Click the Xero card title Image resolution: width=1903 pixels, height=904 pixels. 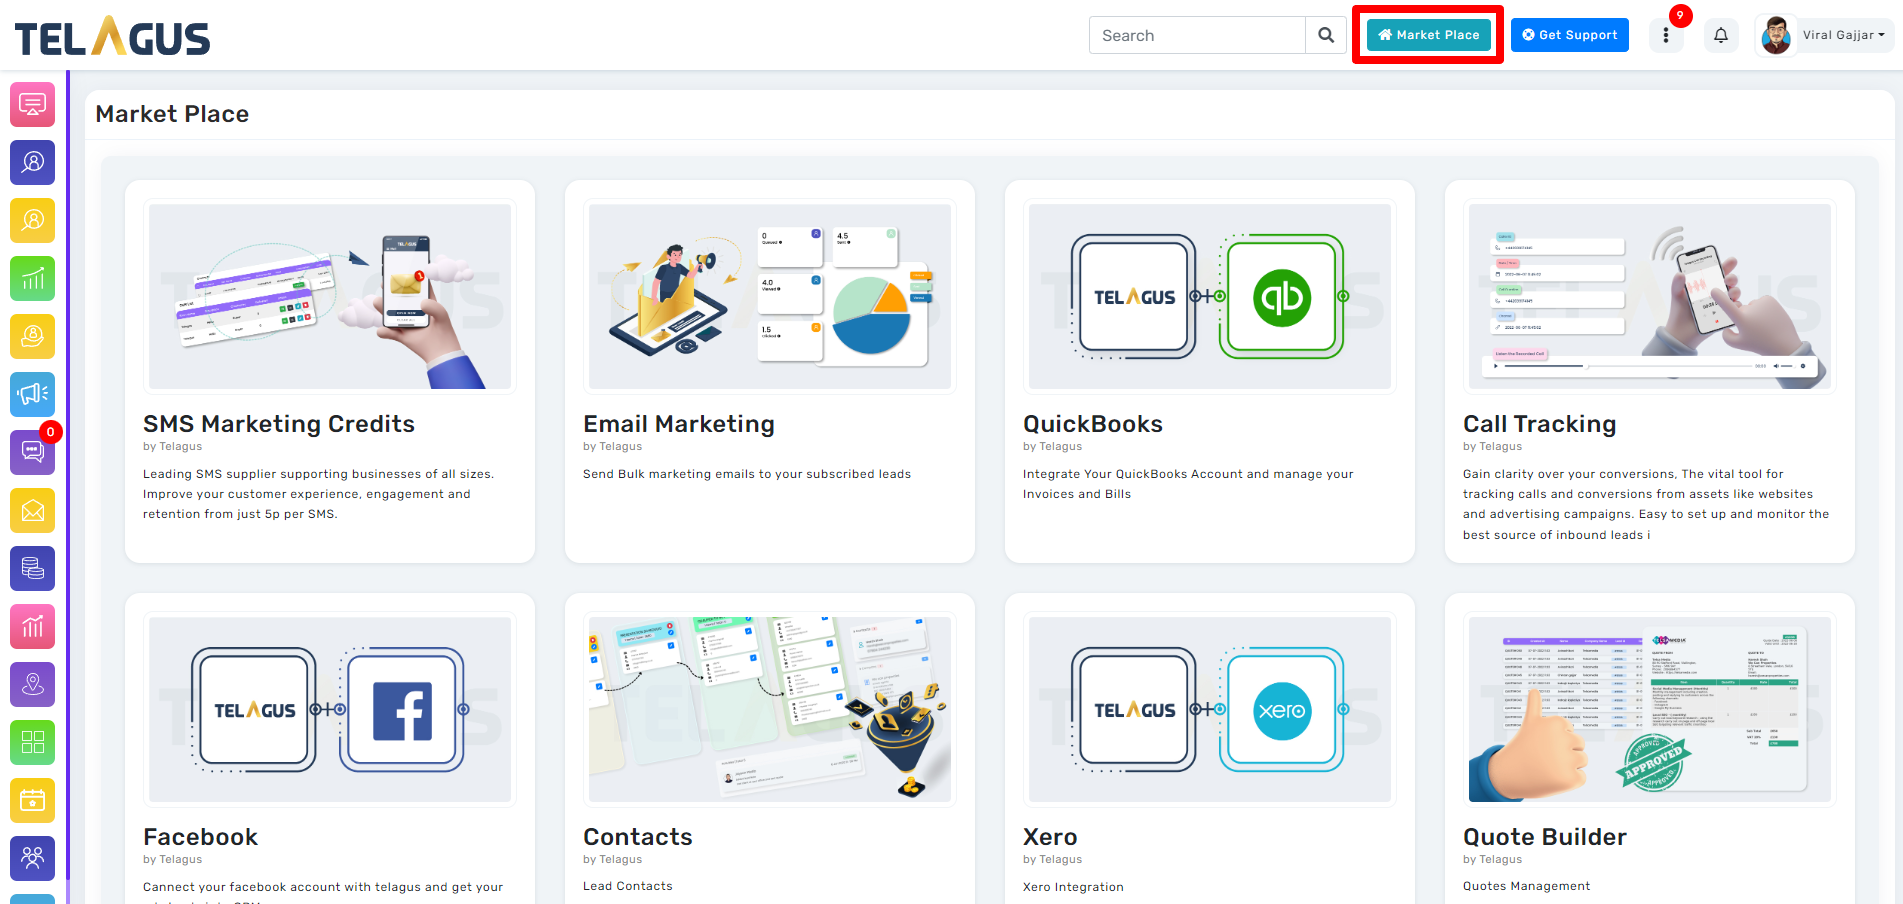pos(1050,837)
